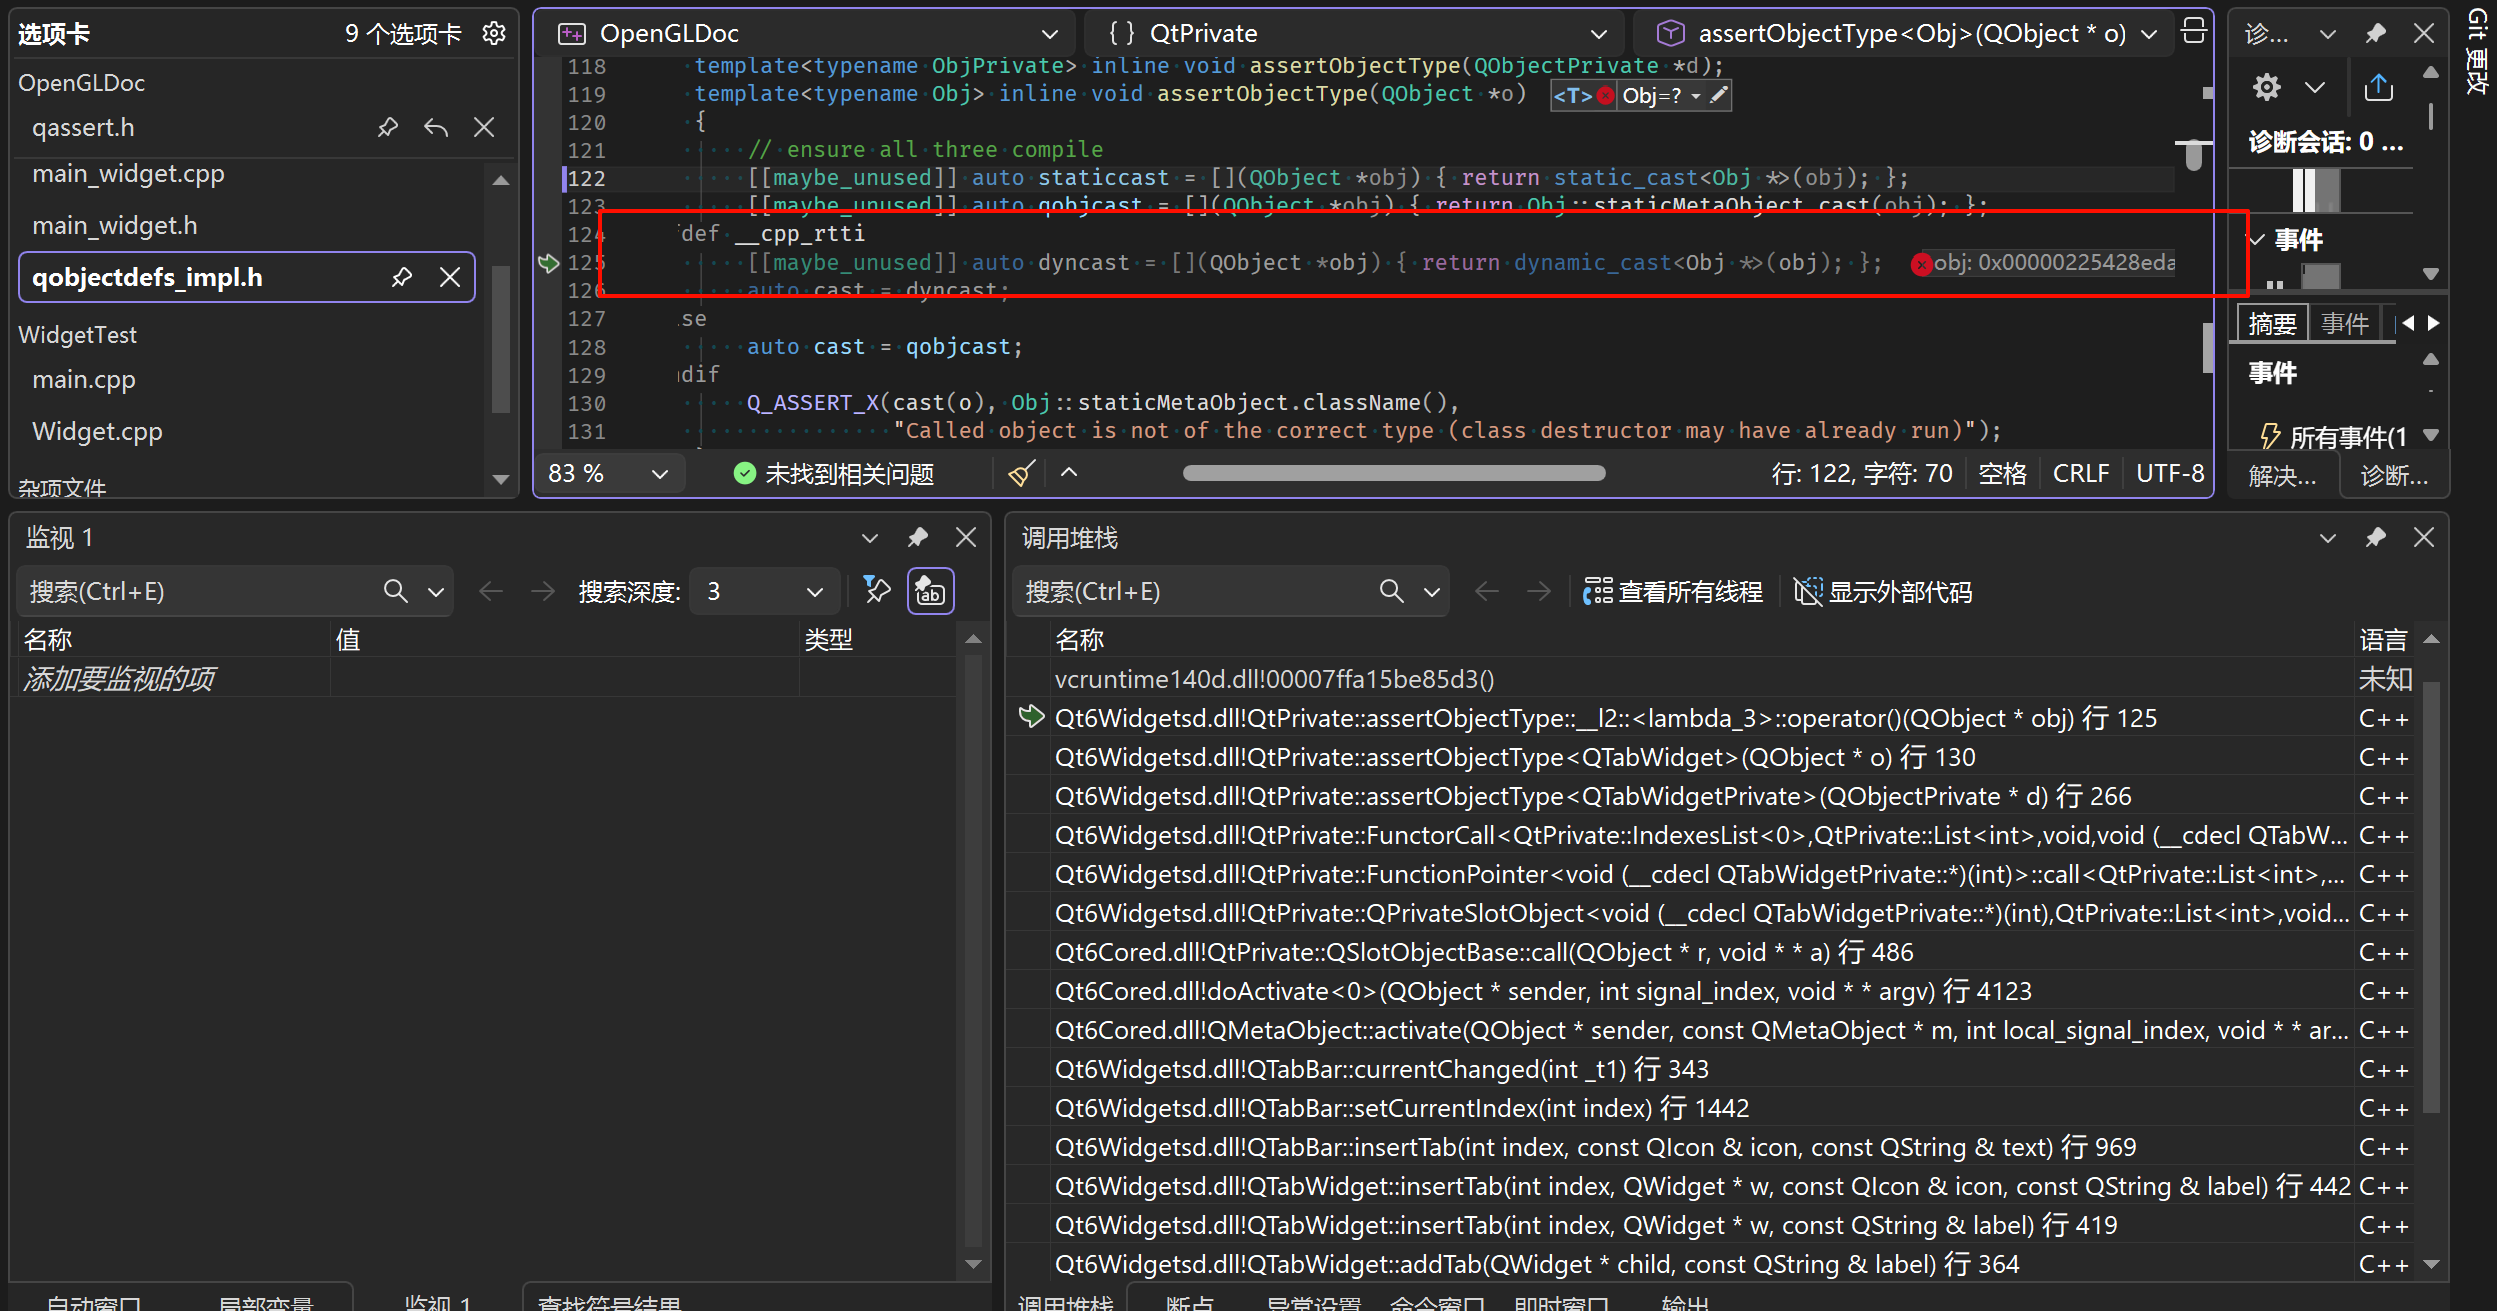Image resolution: width=2497 pixels, height=1311 pixels.
Task: Select the assertObjectType<QTabWidget> stack frame
Action: tap(1514, 757)
